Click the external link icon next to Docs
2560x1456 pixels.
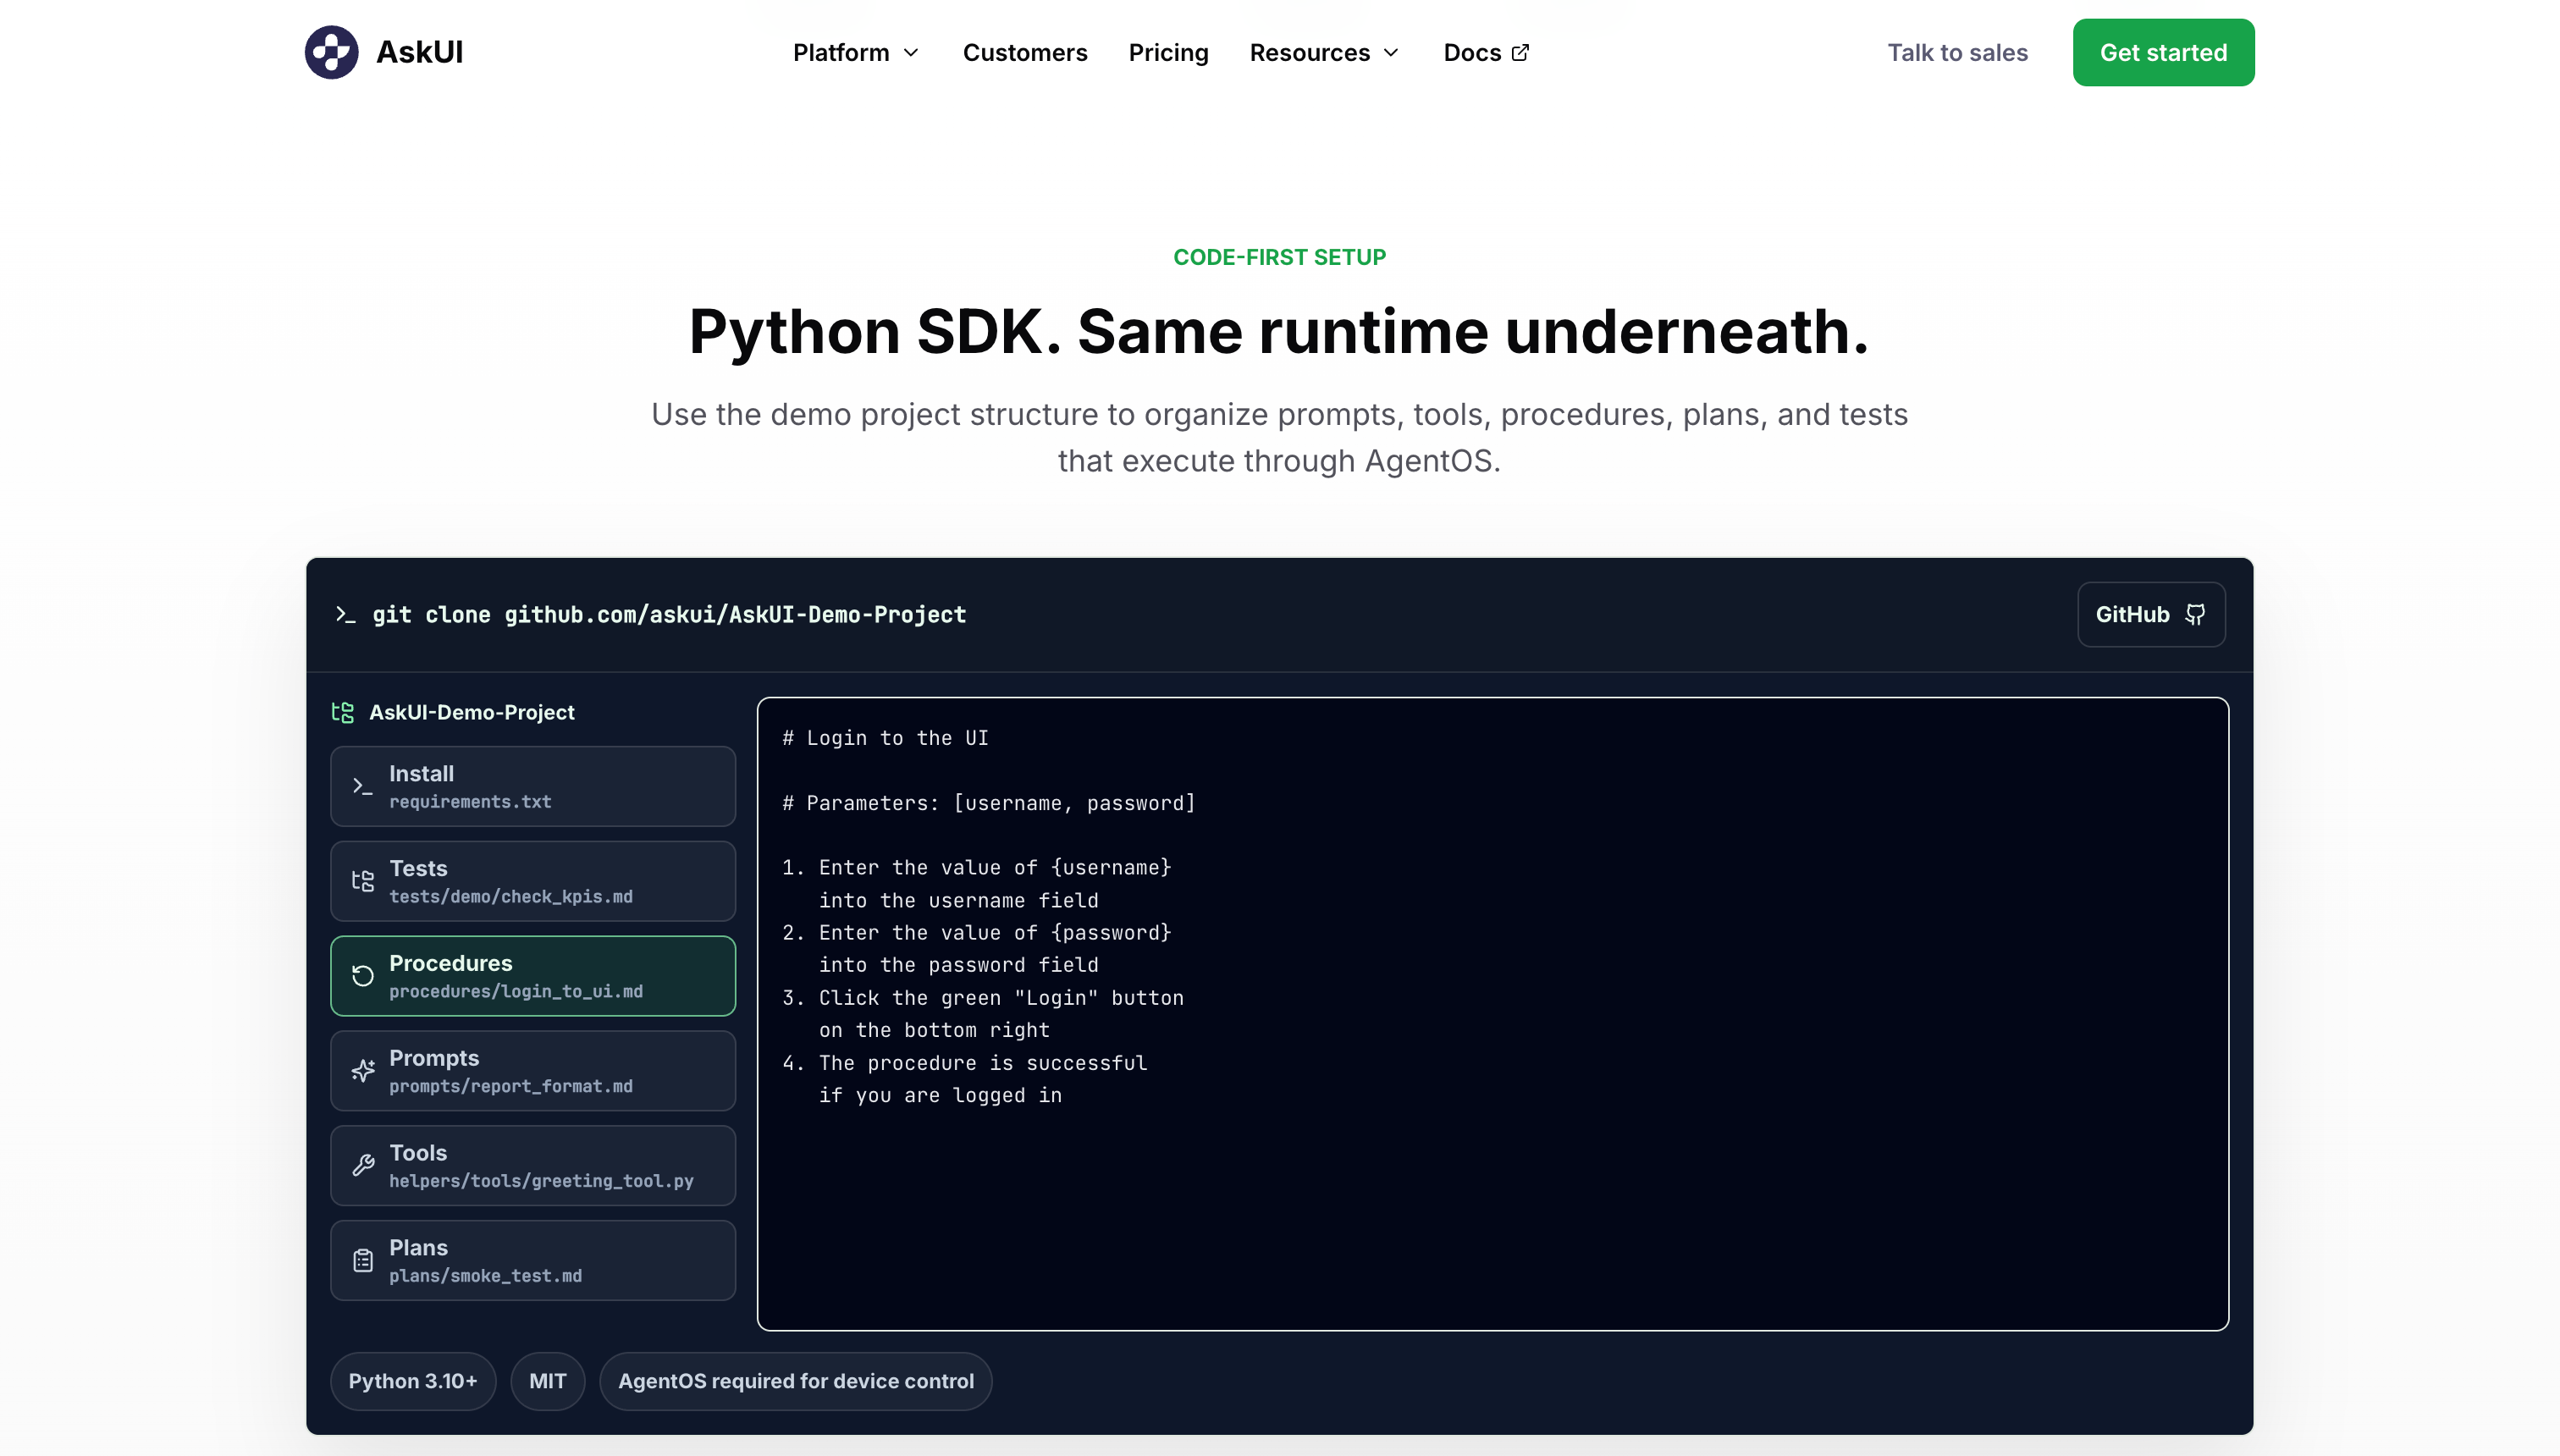click(1520, 52)
